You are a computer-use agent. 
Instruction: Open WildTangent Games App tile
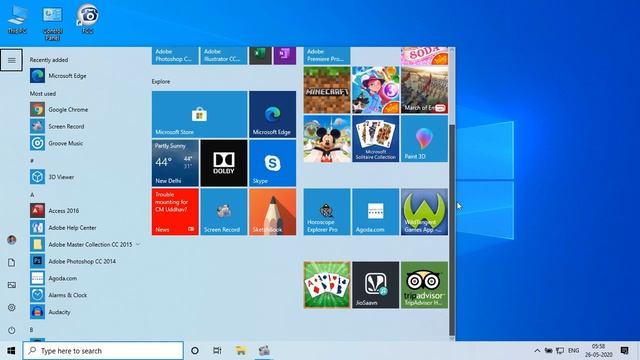click(424, 212)
